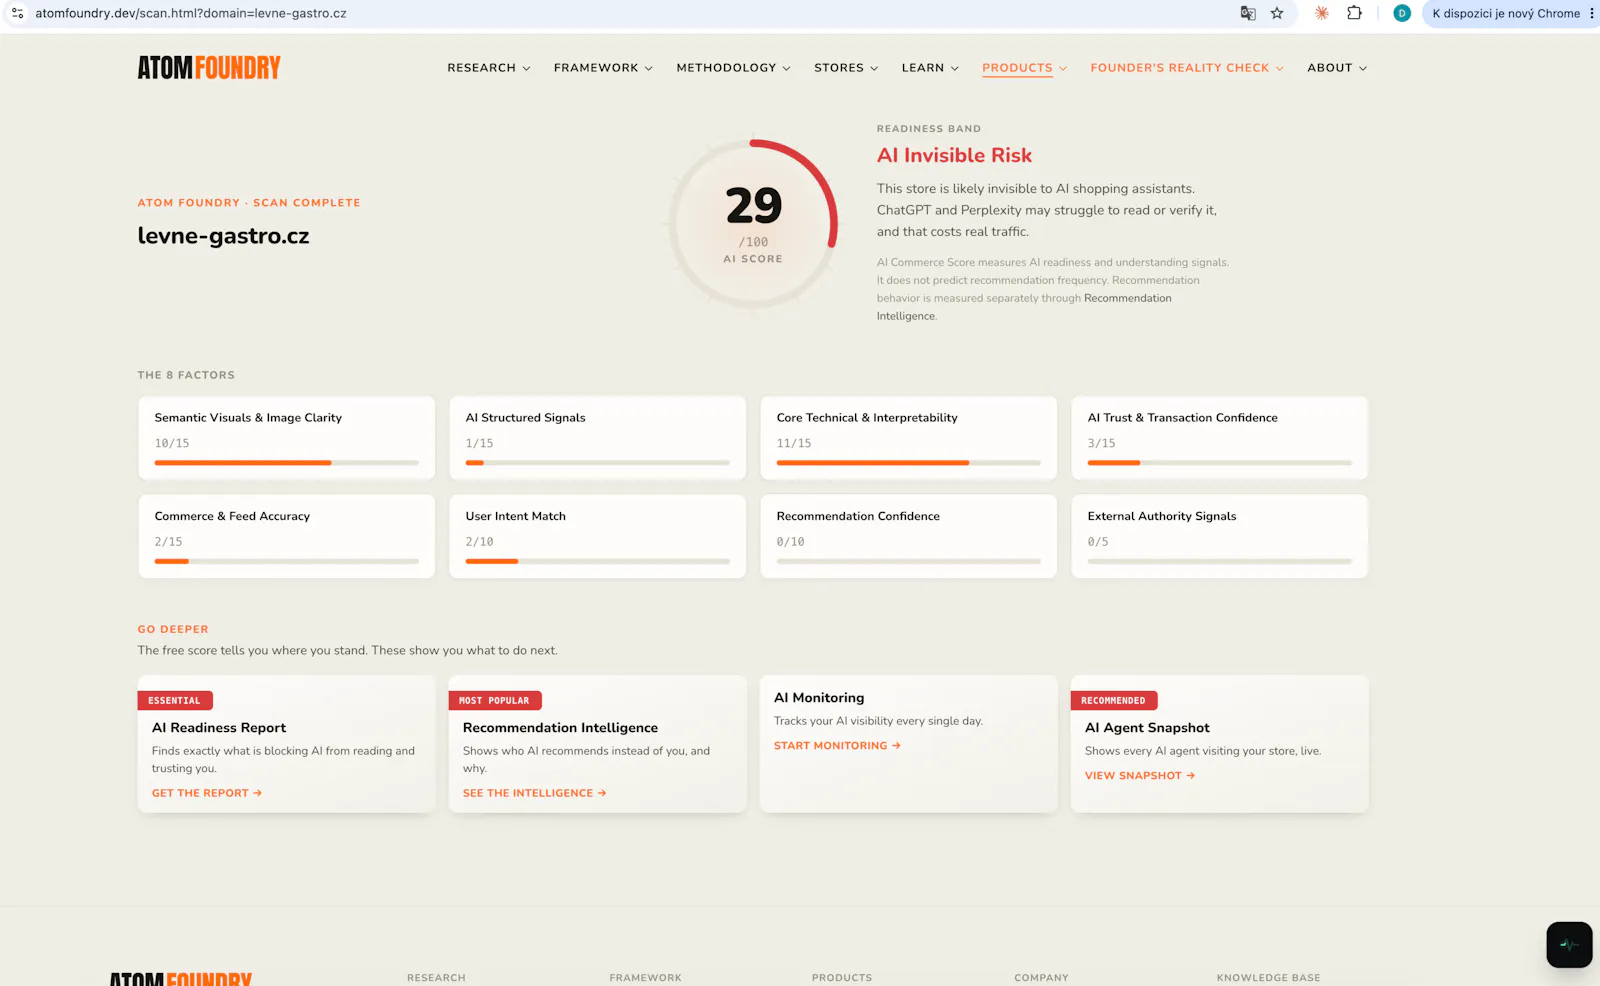Click the Core Technical & Interpretability progress bar
This screenshot has height=986, width=1600.
click(x=908, y=463)
